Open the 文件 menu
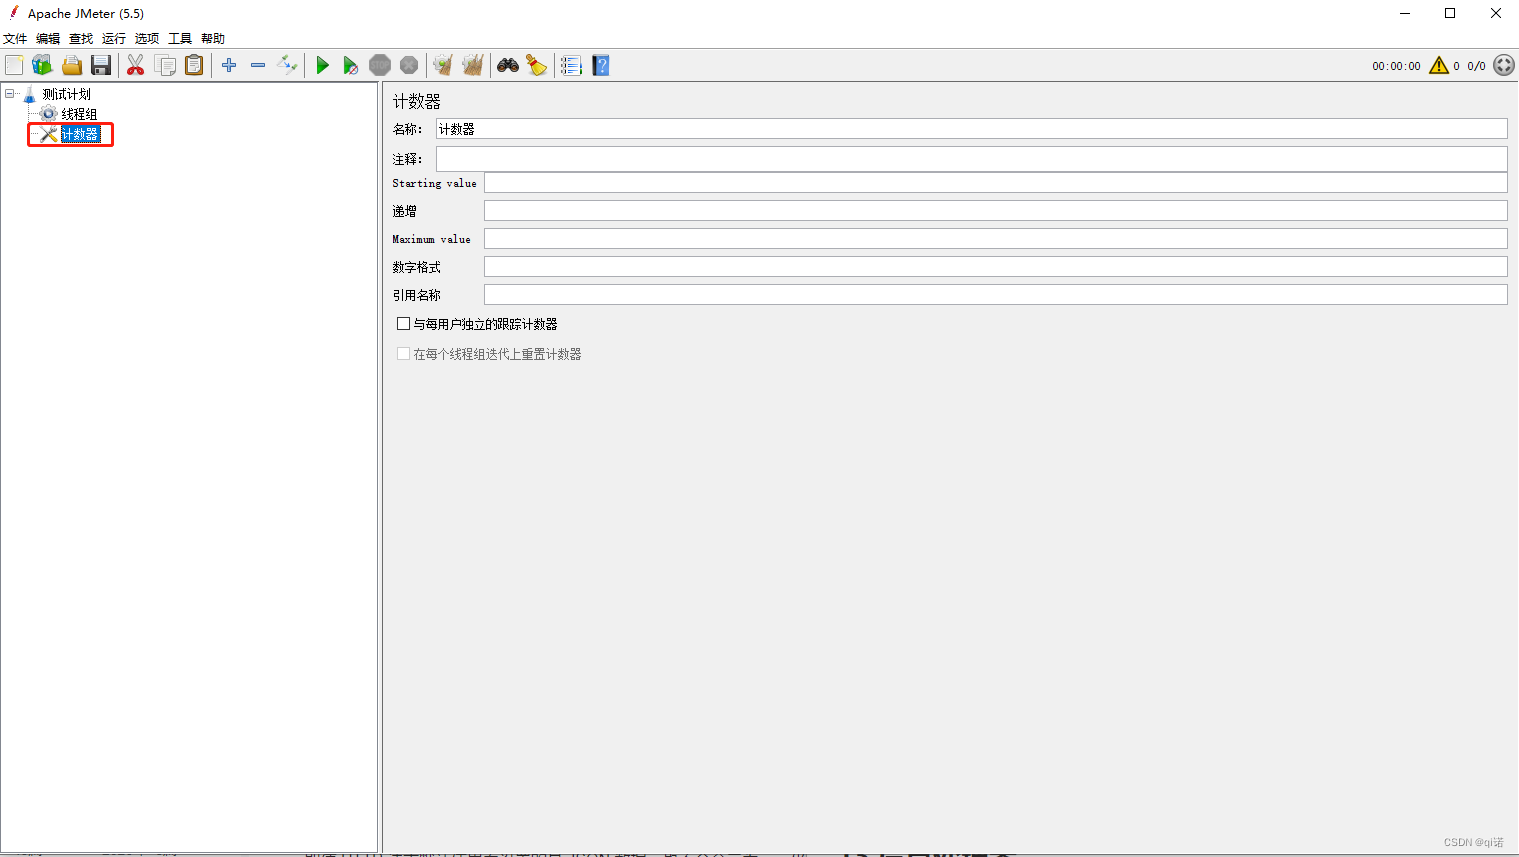Screen dimensions: 1519x857 (x=15, y=38)
